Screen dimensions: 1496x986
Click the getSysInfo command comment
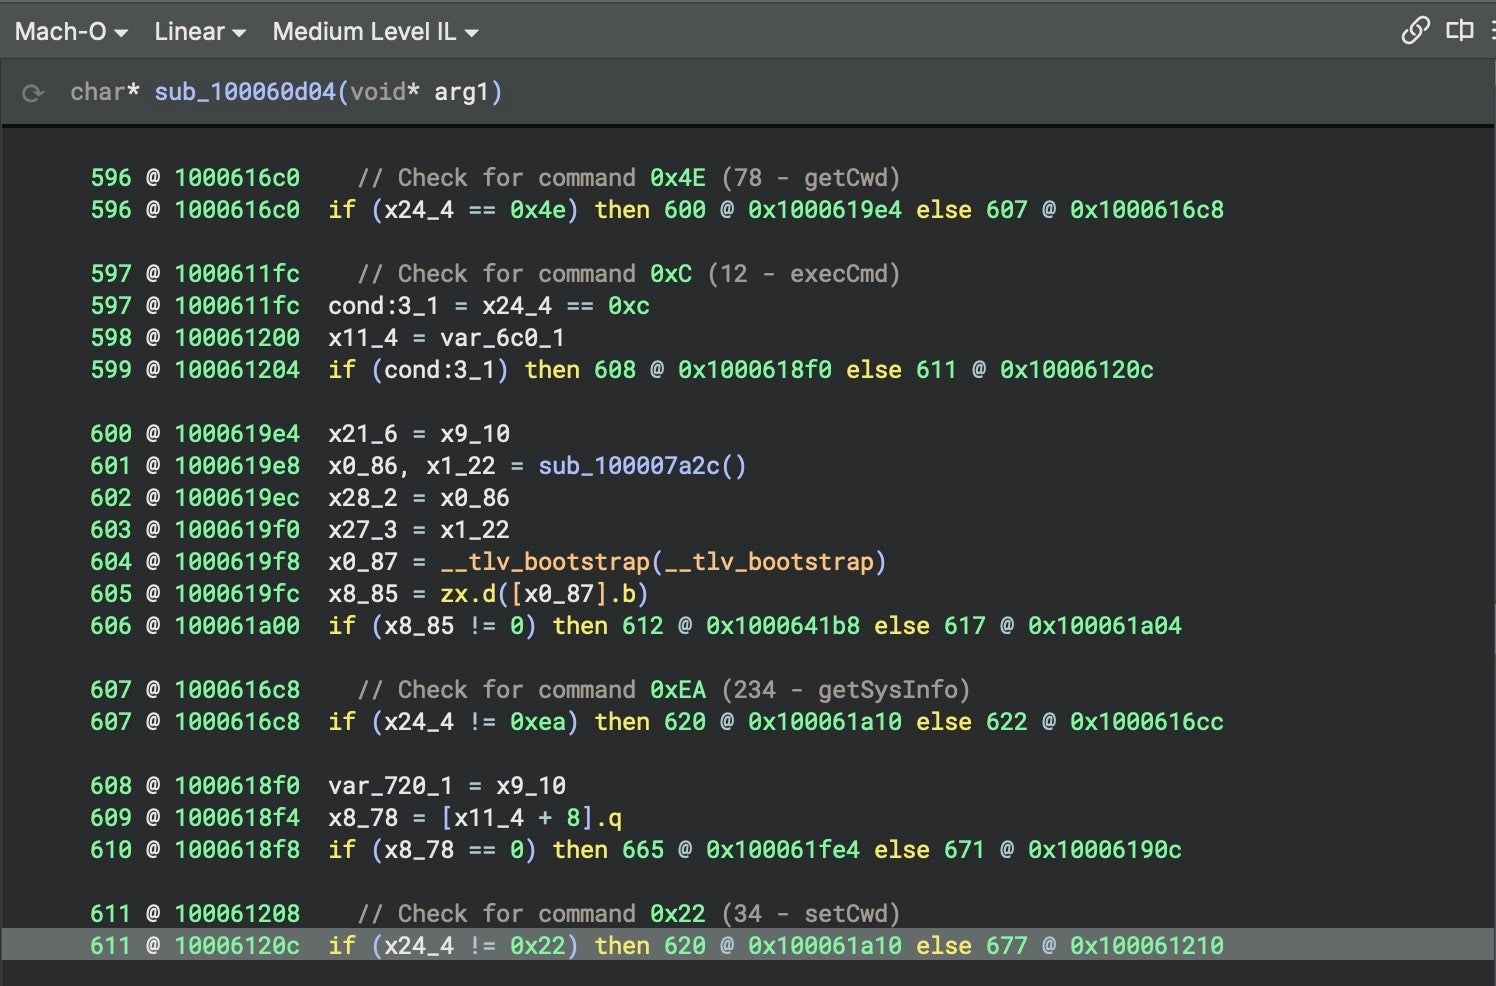tap(664, 690)
